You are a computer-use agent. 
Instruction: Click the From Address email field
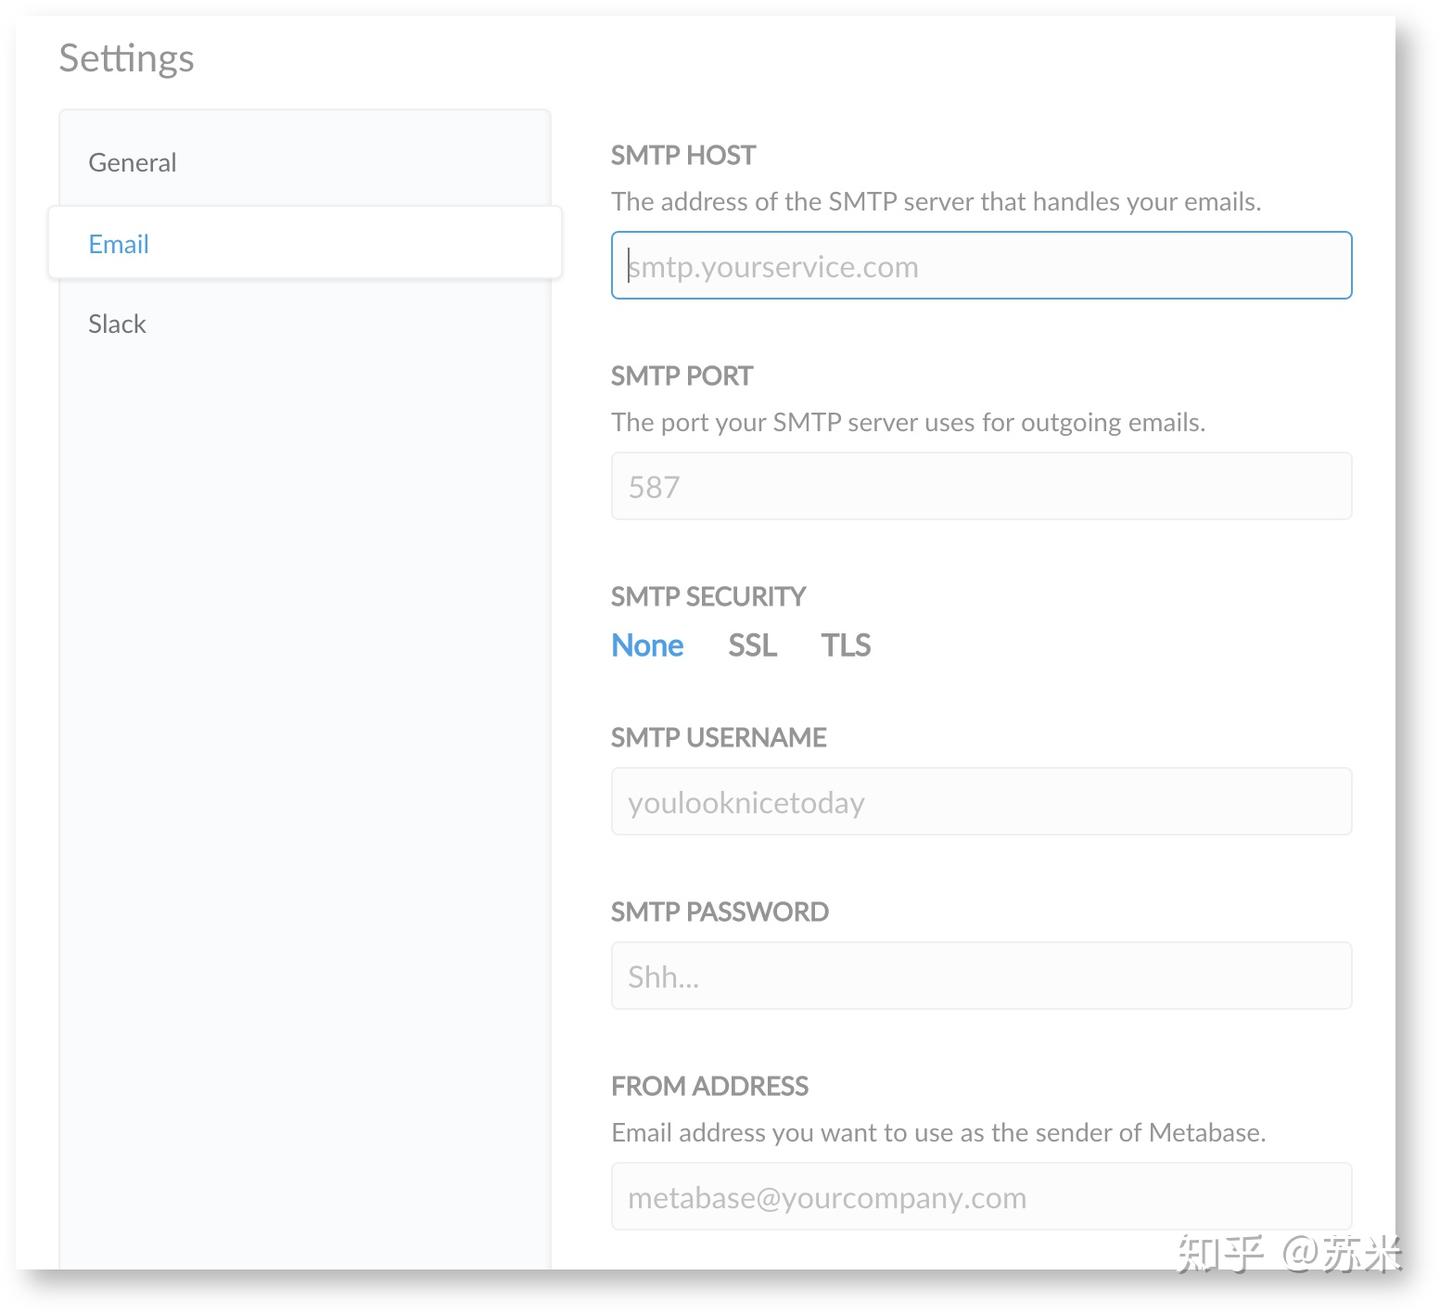tap(981, 1197)
